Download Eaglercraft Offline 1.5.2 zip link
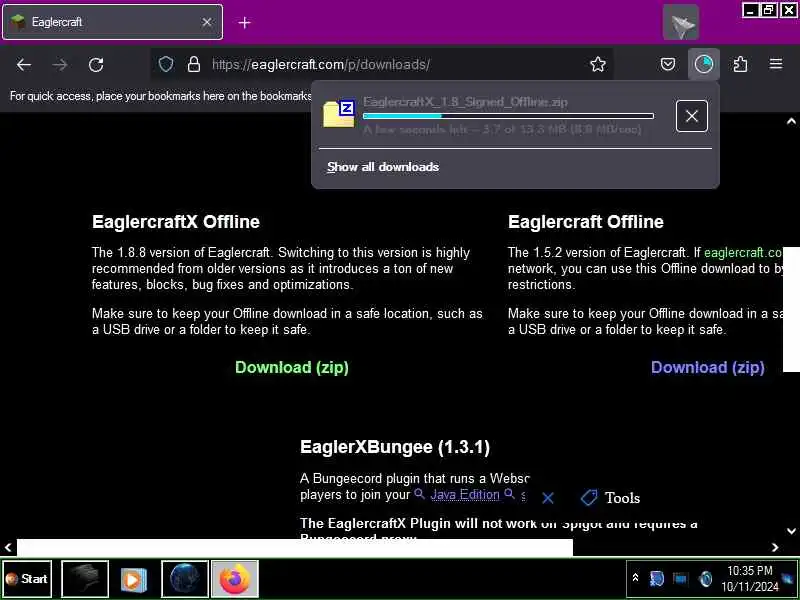The height and width of the screenshot is (600, 800). pyautogui.click(x=708, y=367)
